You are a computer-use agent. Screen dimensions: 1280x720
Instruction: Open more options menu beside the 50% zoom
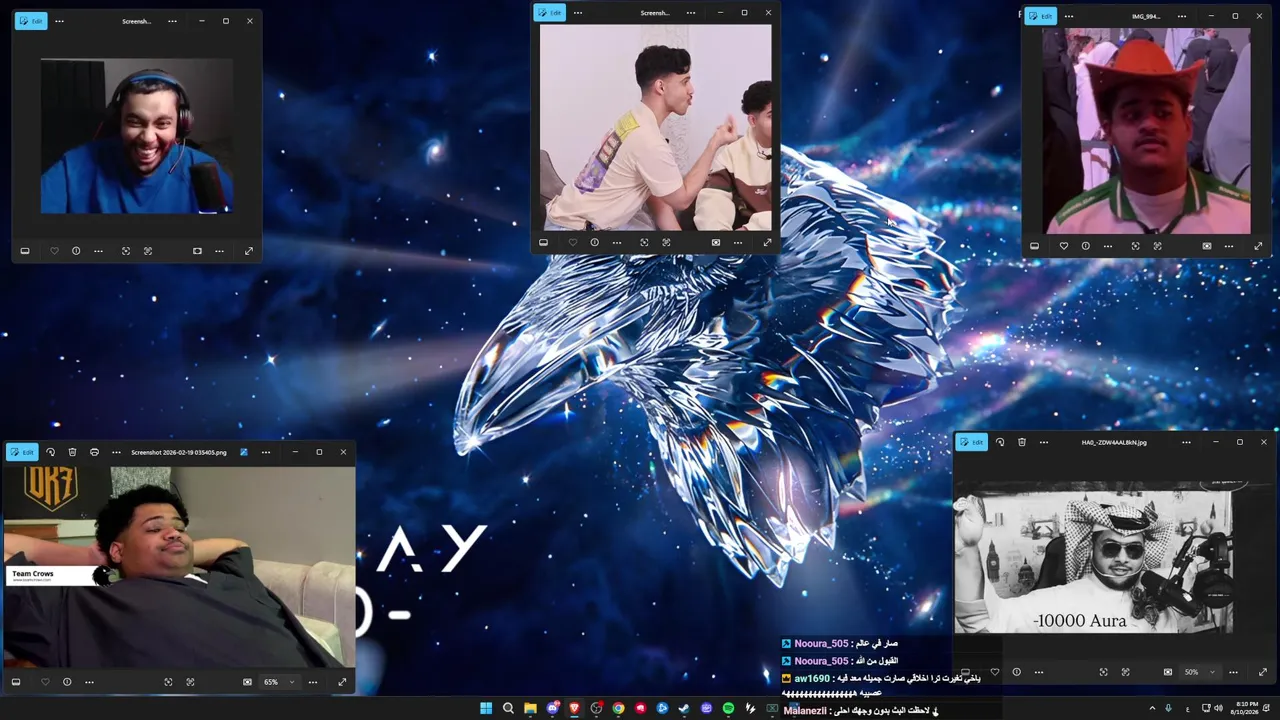pos(1233,672)
